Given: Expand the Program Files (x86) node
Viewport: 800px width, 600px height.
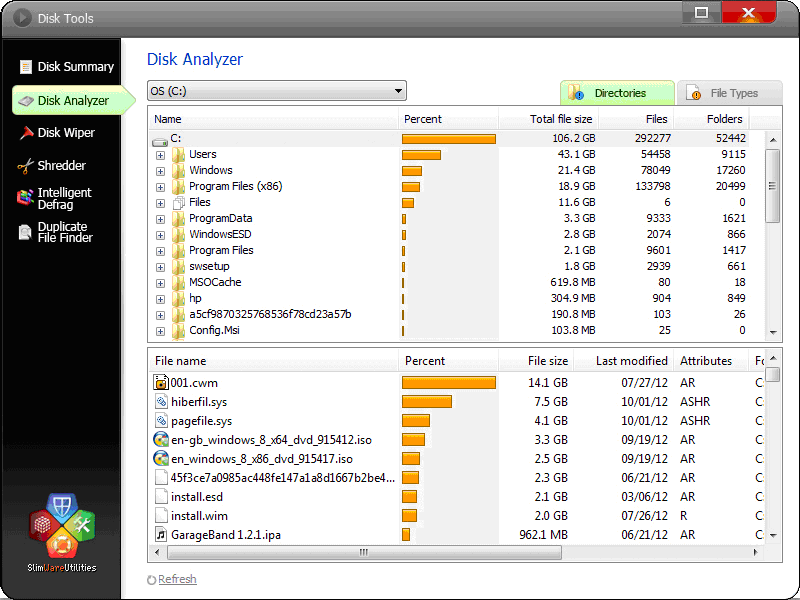Looking at the screenshot, I should 160,187.
